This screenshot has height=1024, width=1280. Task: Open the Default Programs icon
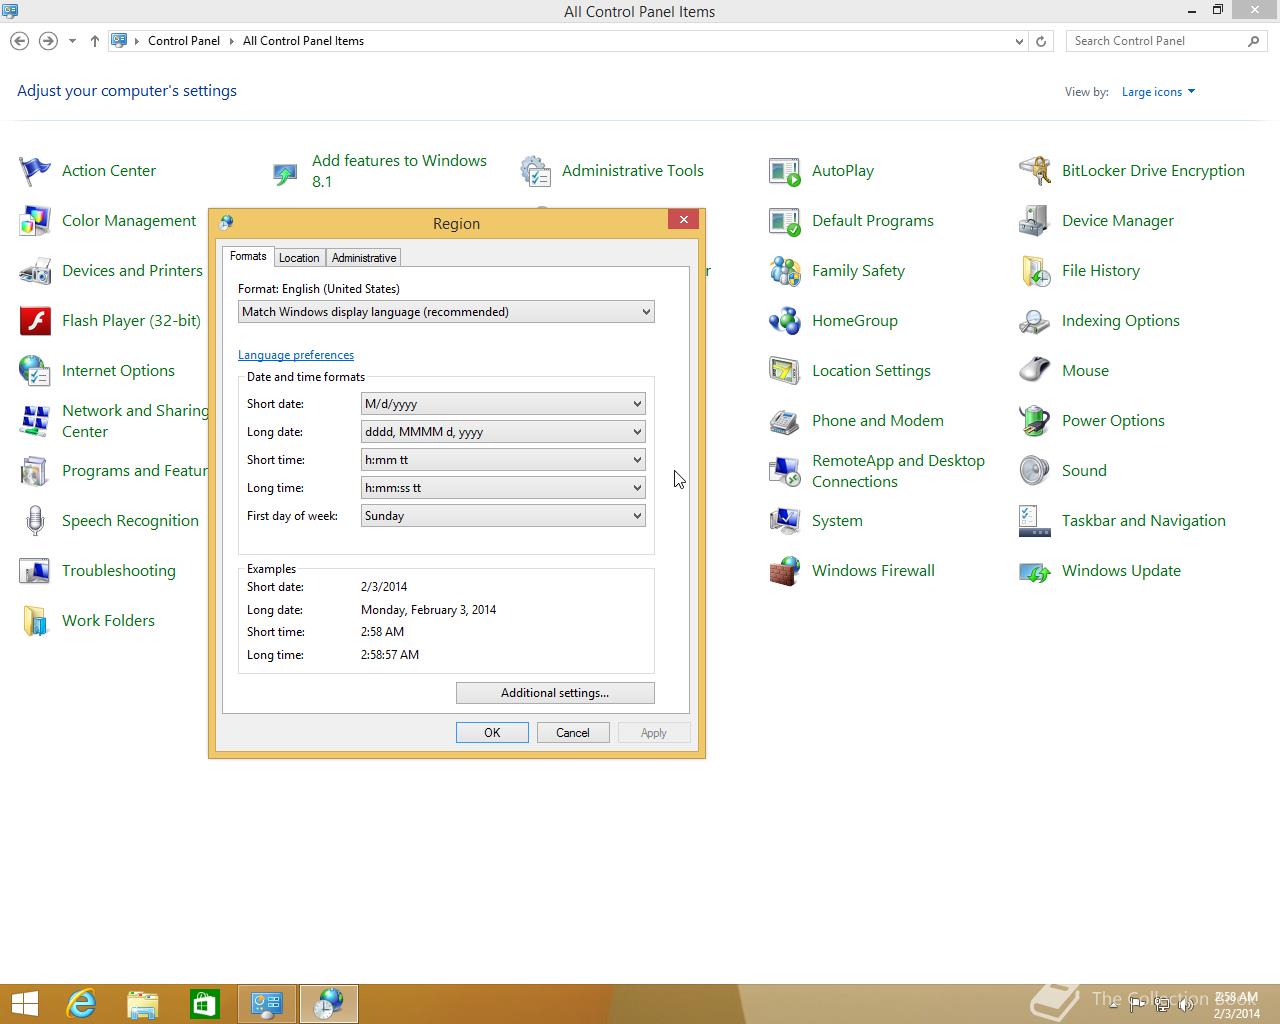[x=785, y=221]
